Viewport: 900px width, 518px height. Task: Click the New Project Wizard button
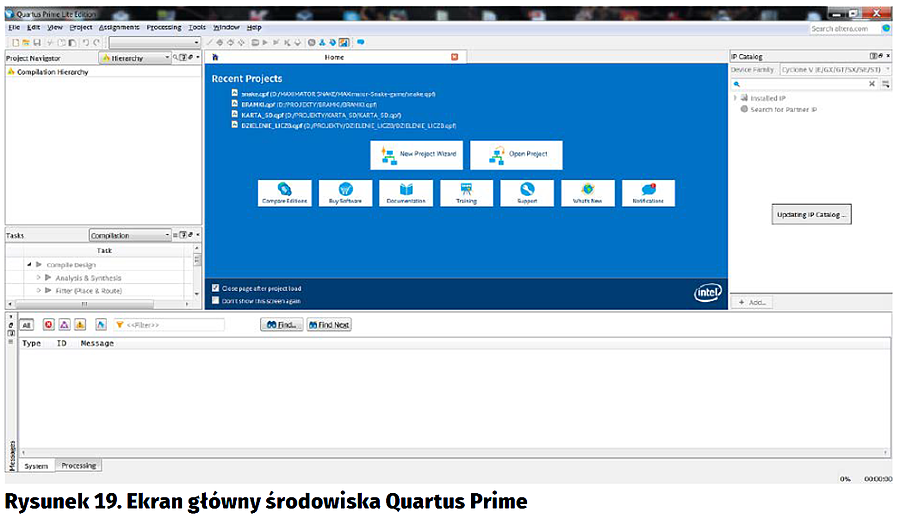pos(415,155)
